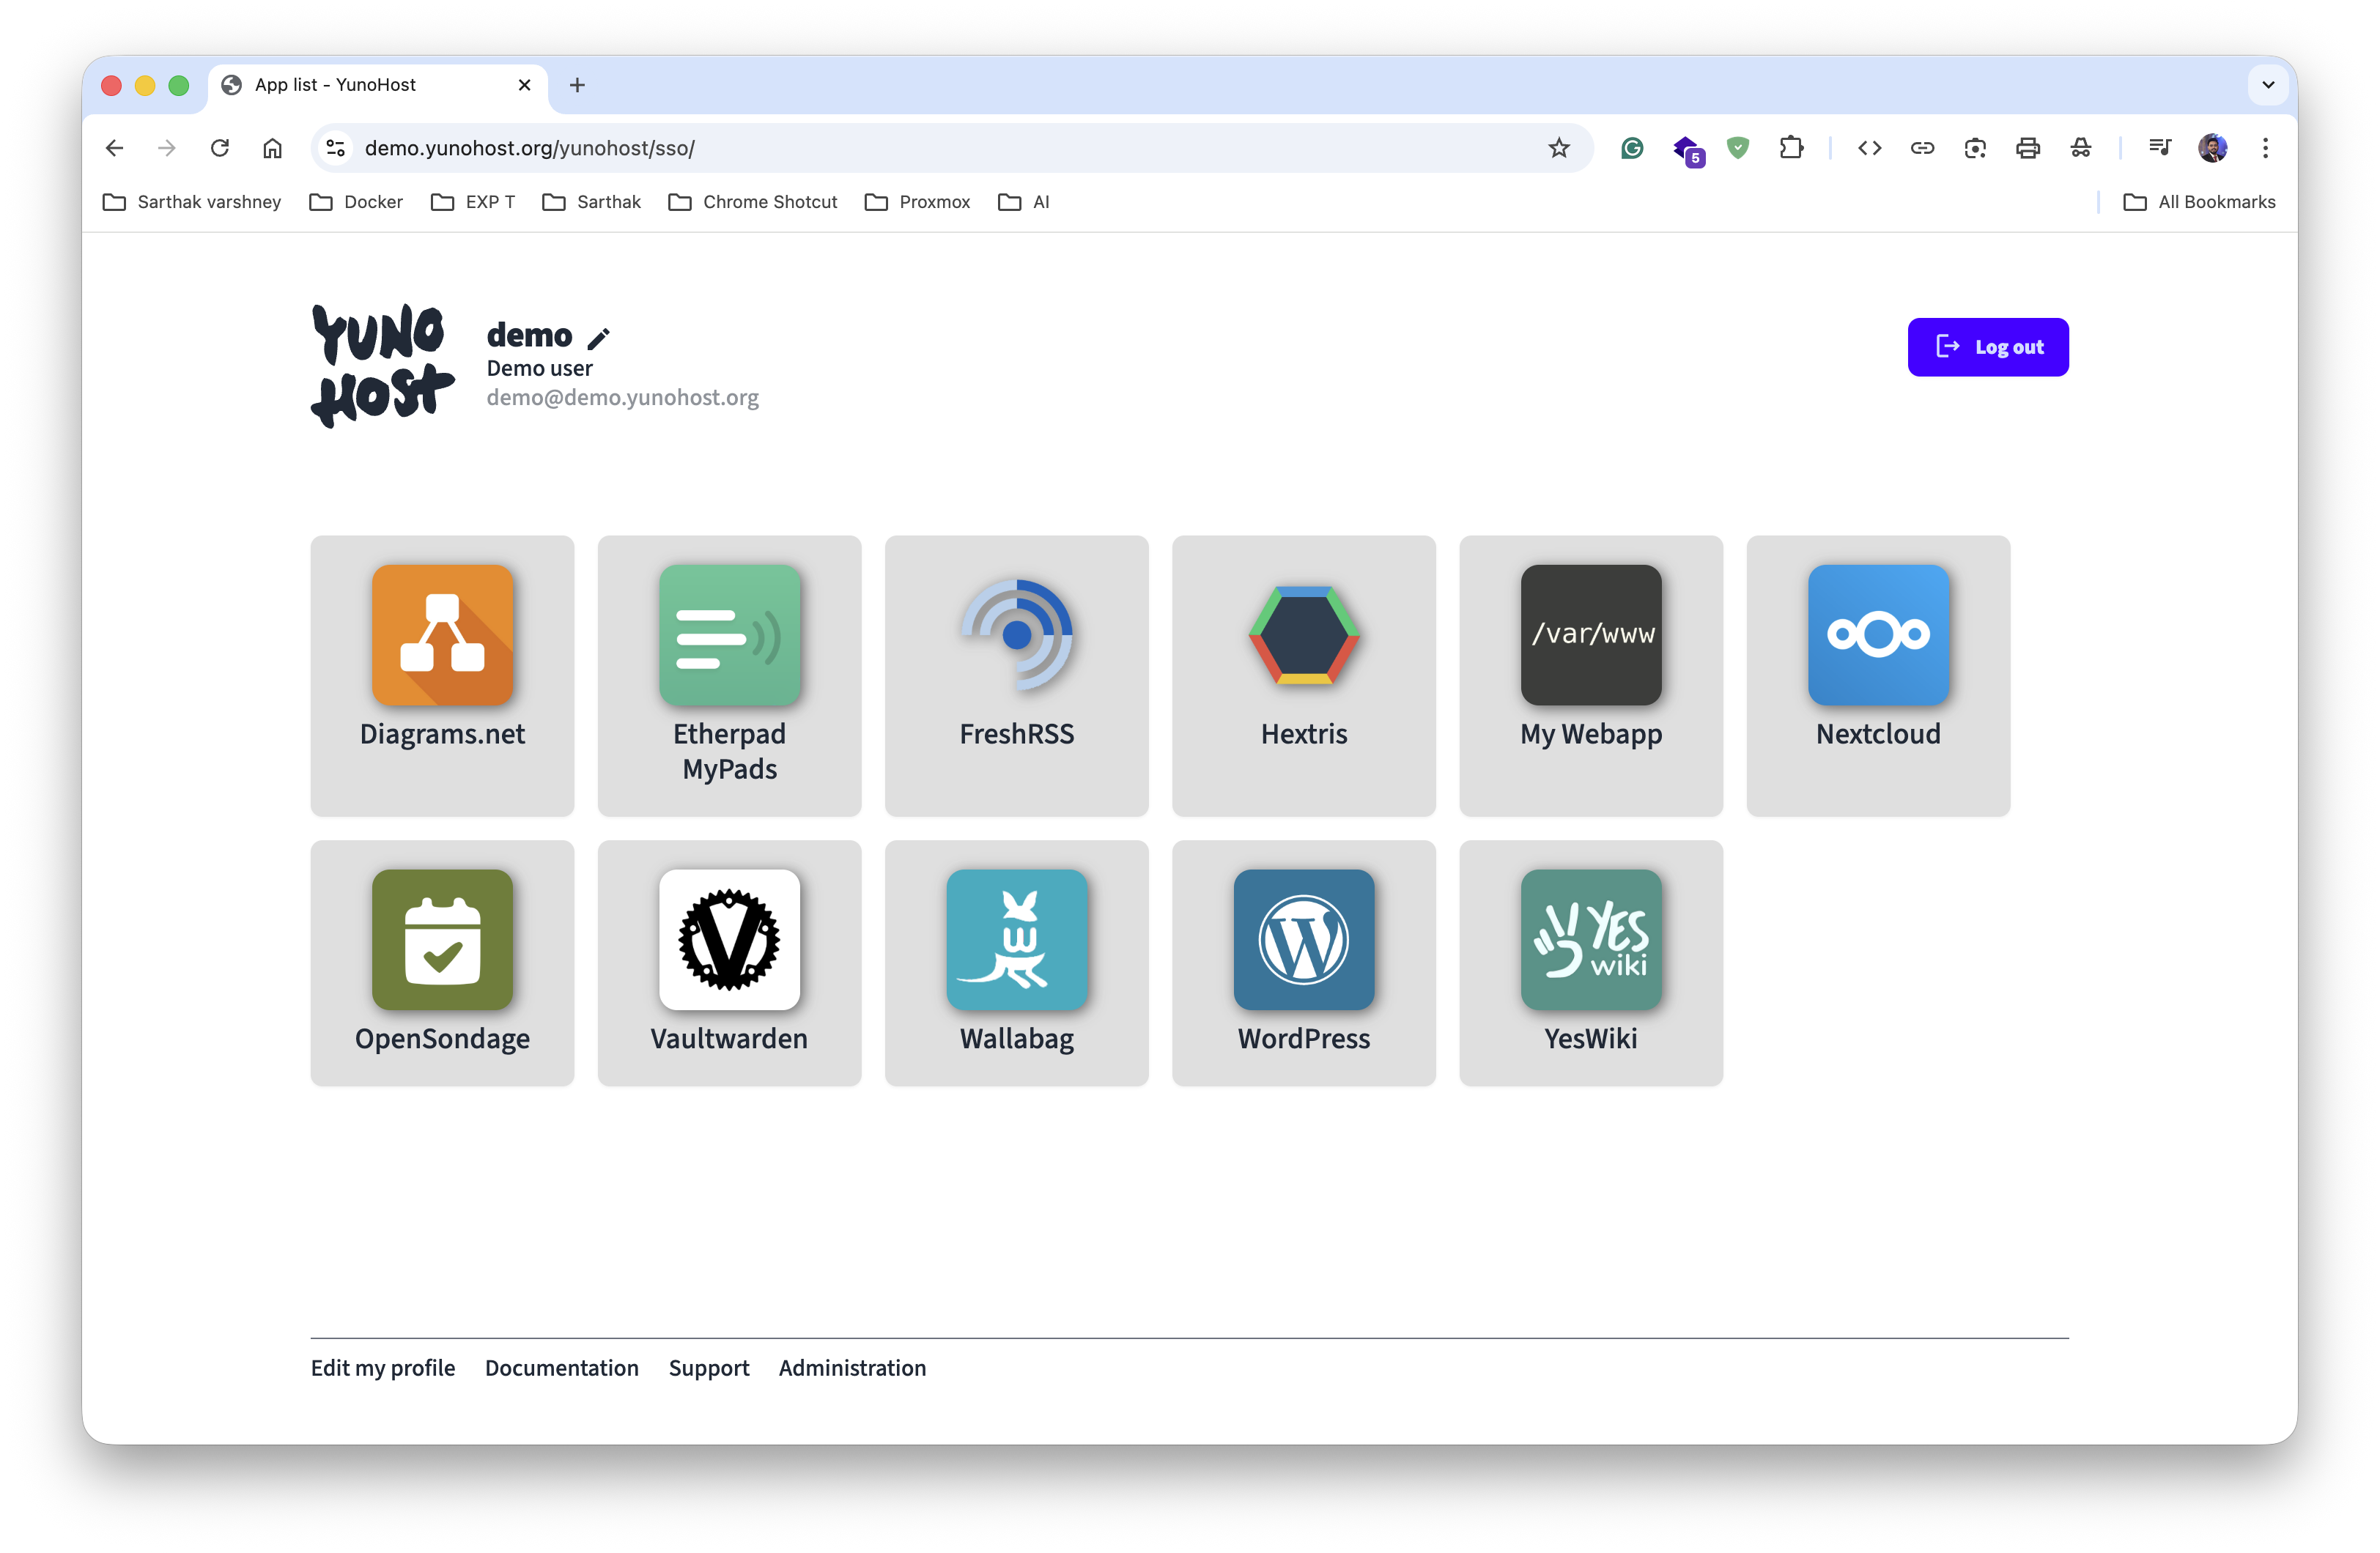This screenshot has height=1553, width=2380.
Task: Open the OpenSondage calendar icon
Action: tap(442, 939)
